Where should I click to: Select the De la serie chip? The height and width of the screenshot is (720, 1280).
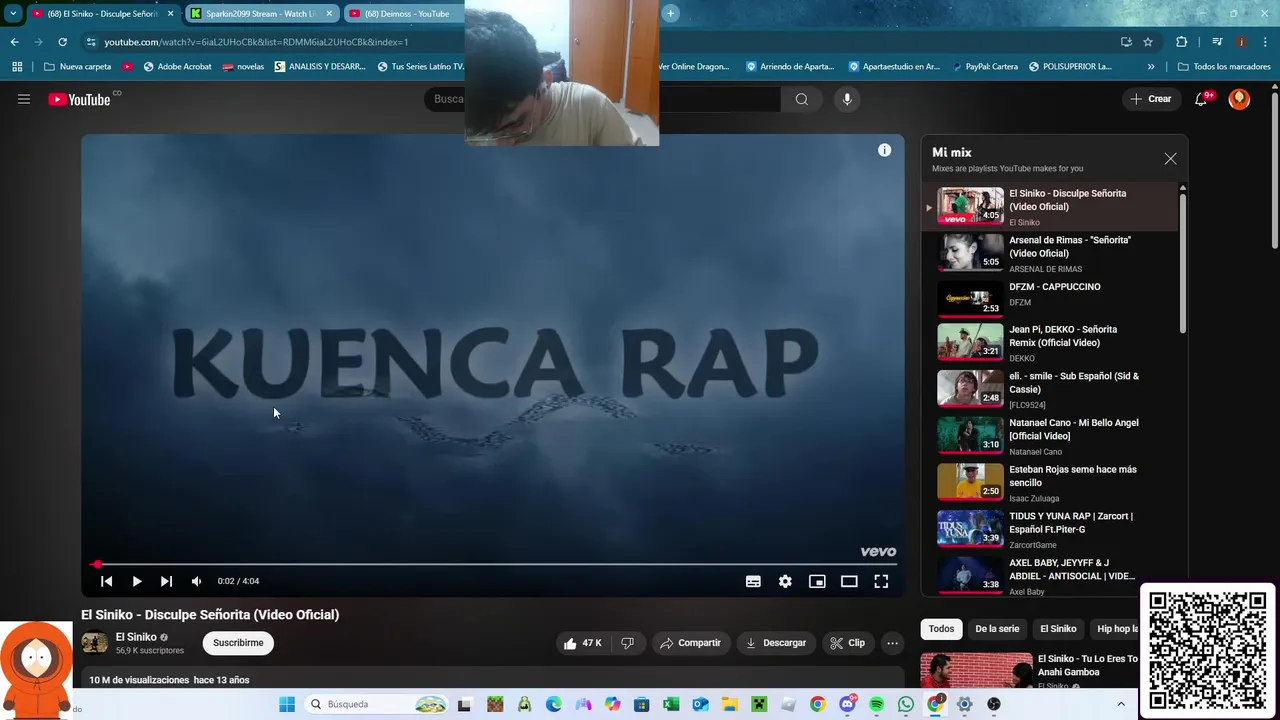click(x=997, y=629)
